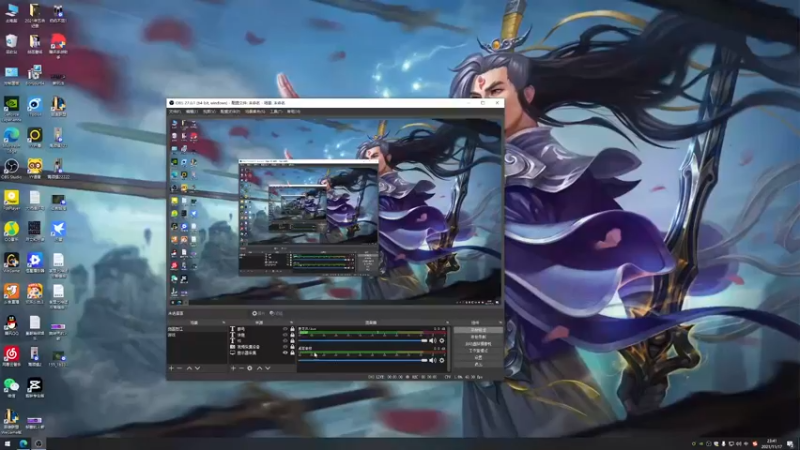Toggle lock on Video Capture Device source

click(292, 346)
